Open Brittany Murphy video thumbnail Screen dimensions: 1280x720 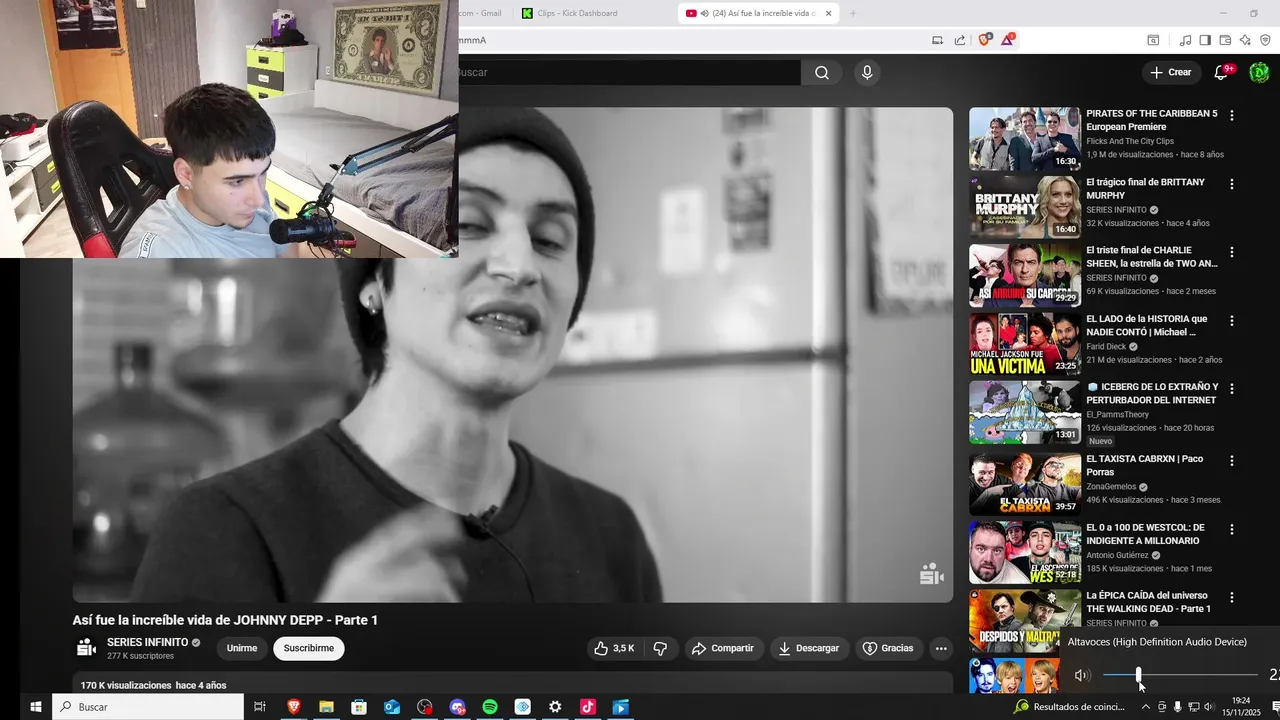1025,207
